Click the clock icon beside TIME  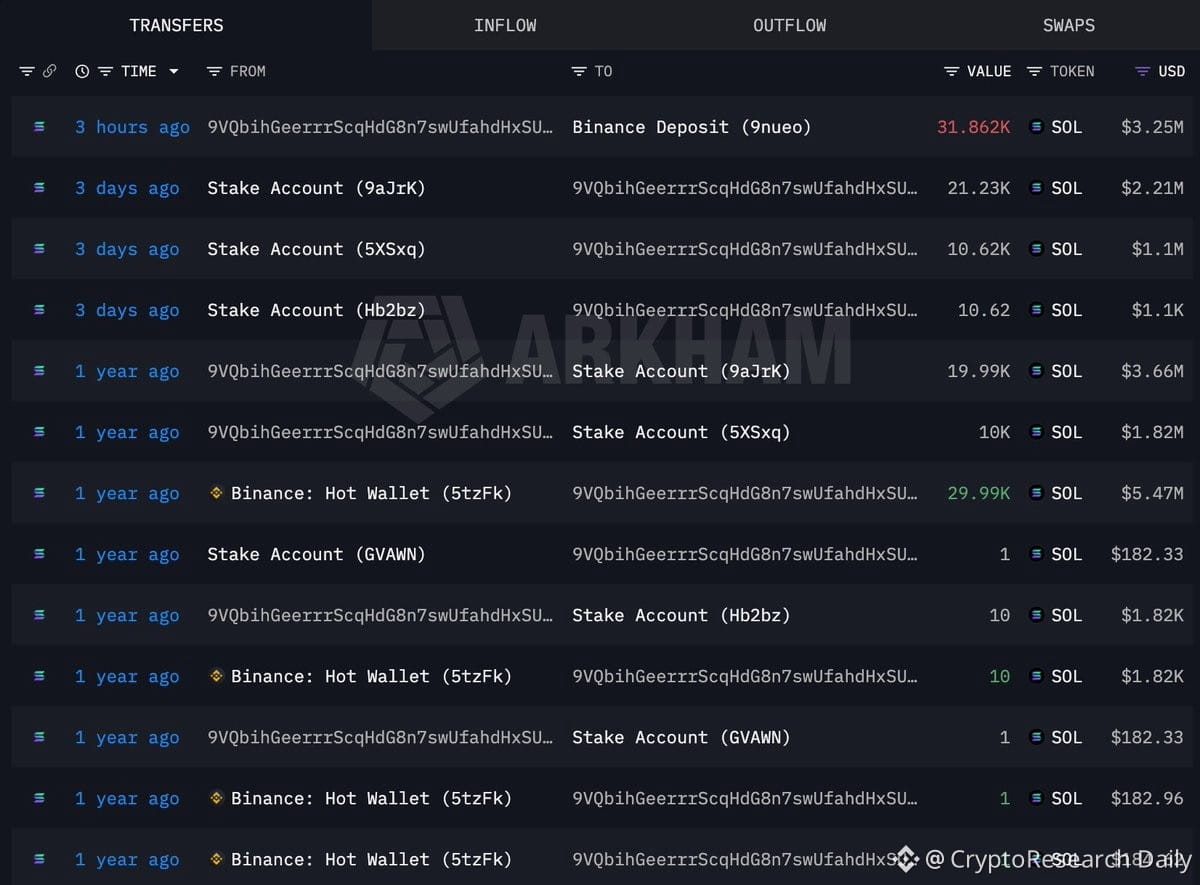point(82,71)
